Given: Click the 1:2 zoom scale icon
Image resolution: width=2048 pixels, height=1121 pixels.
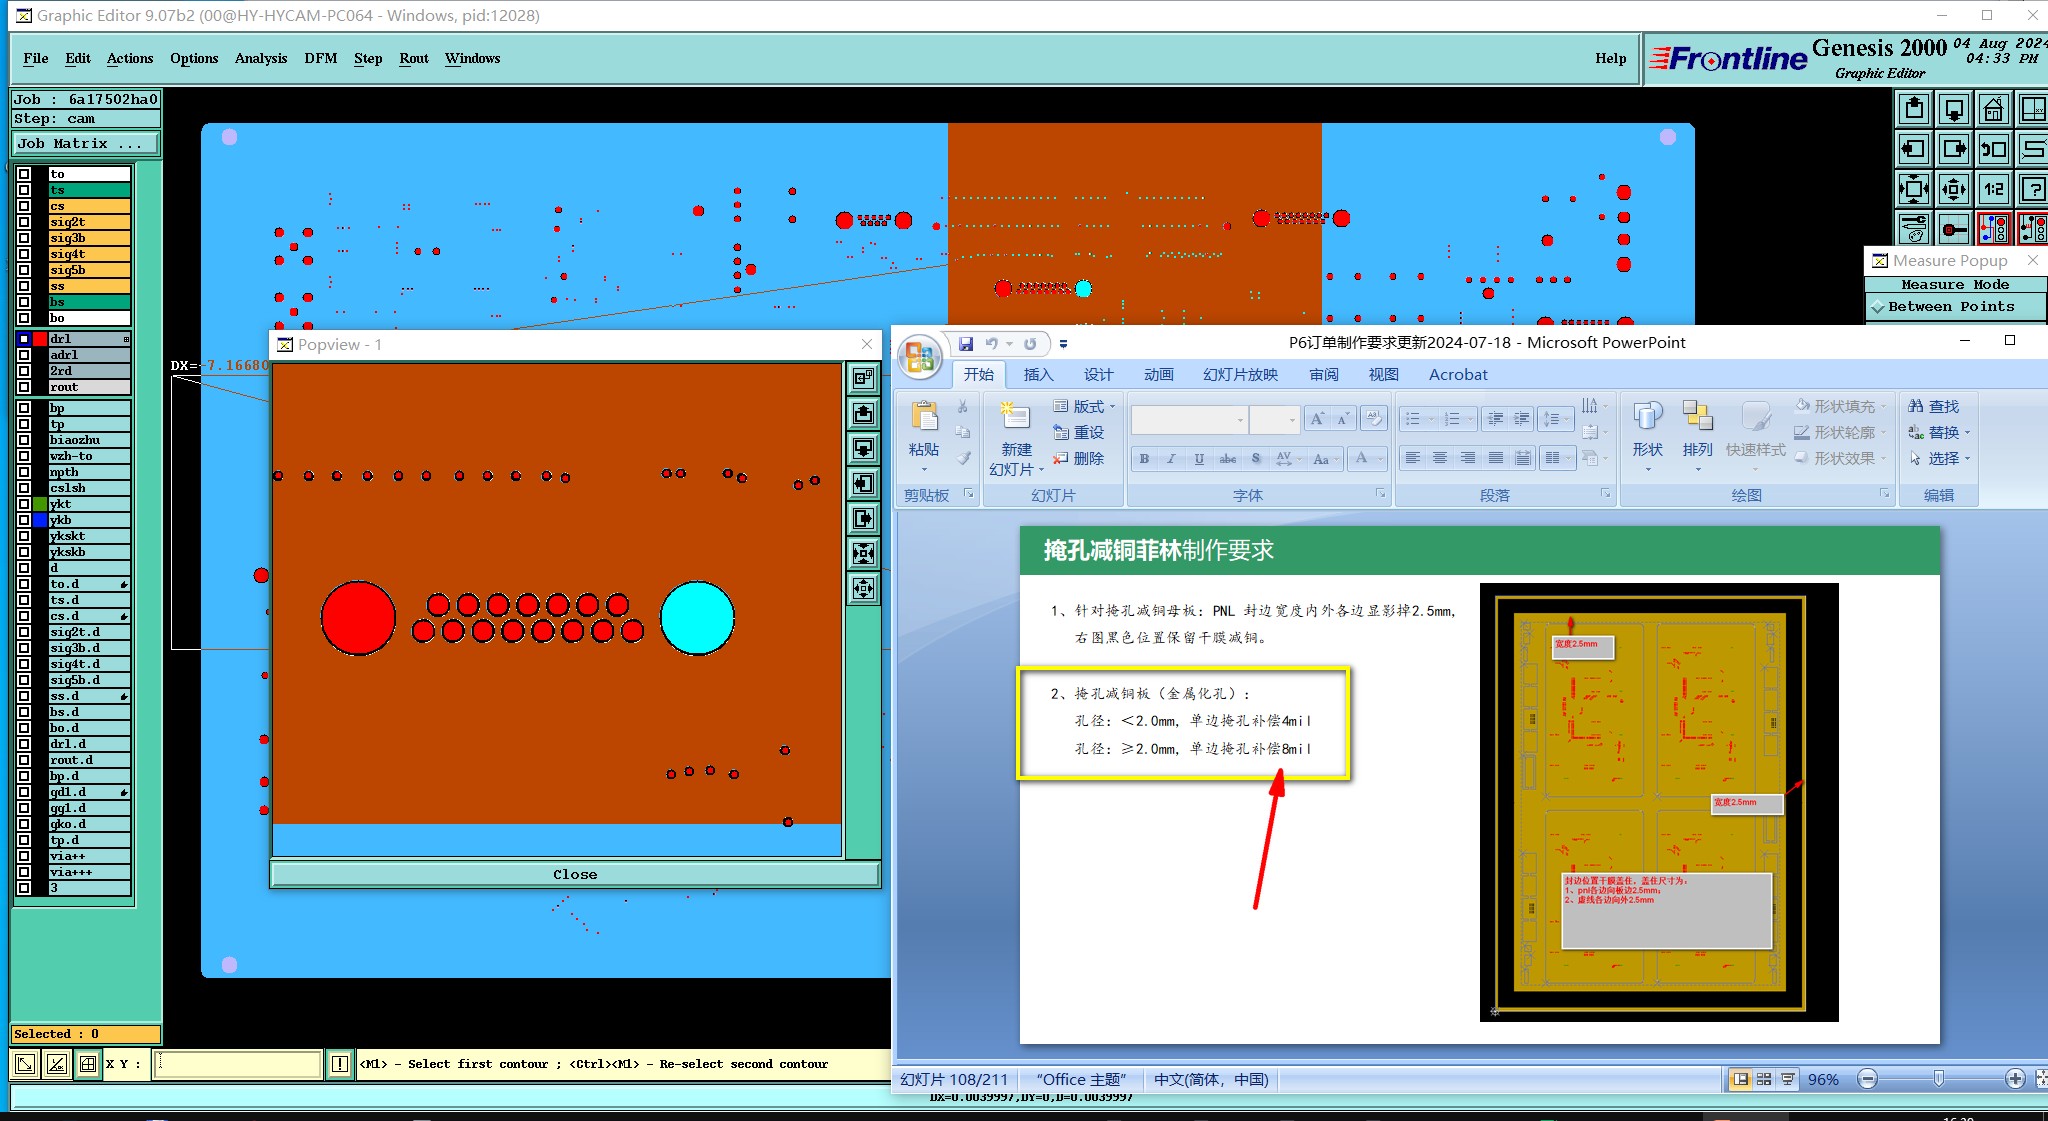Looking at the screenshot, I should (1993, 188).
